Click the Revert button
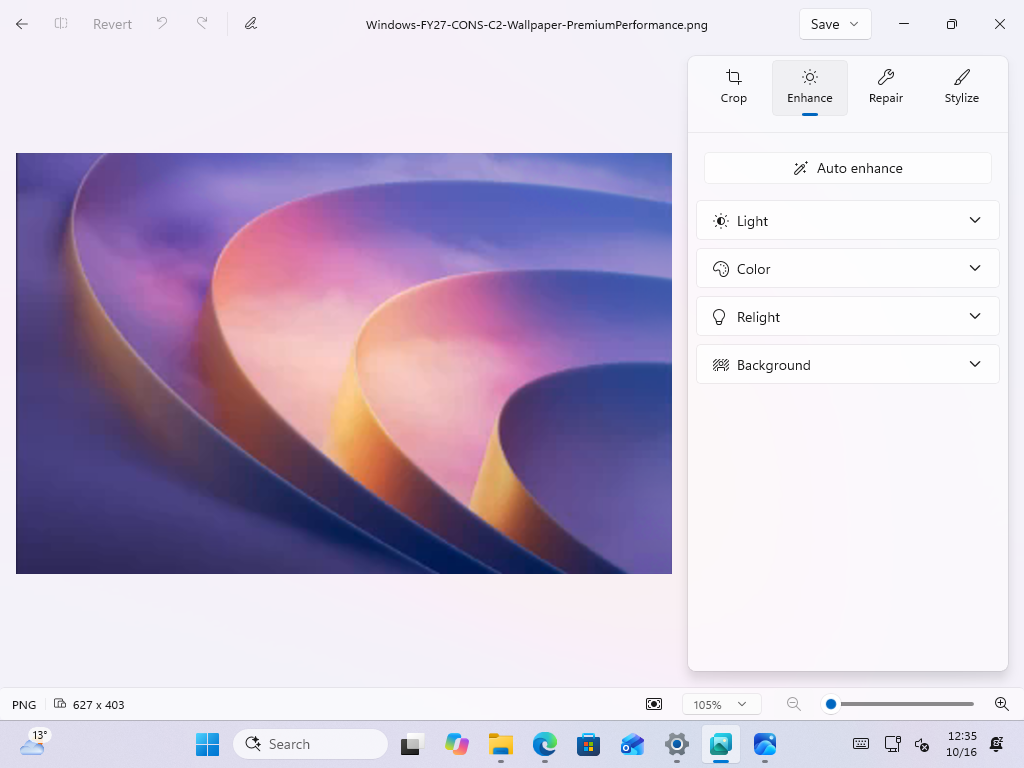Image resolution: width=1024 pixels, height=768 pixels. (x=112, y=24)
